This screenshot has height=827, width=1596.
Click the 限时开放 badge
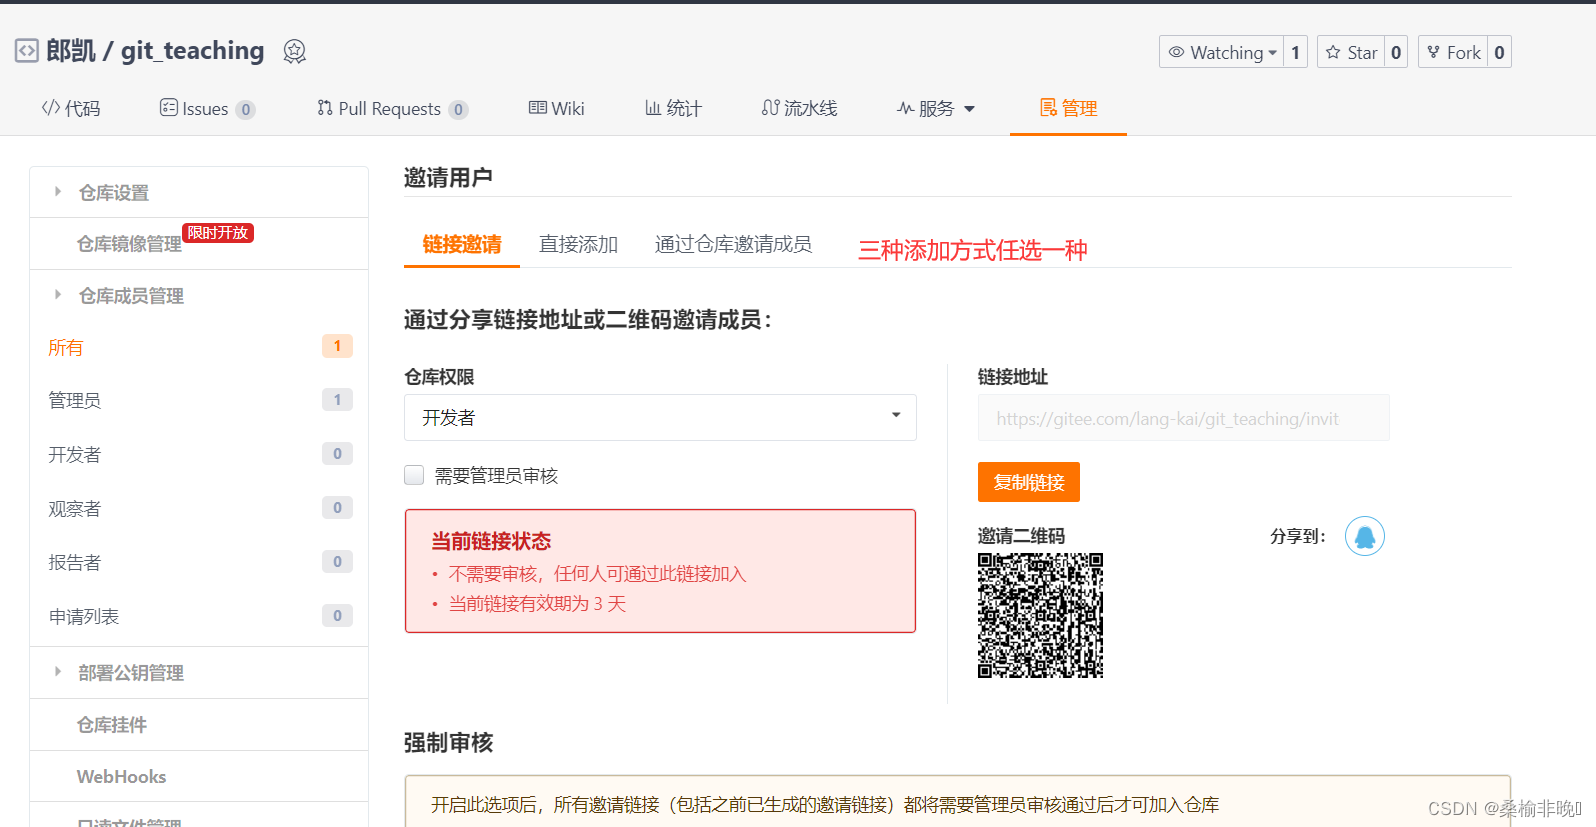pyautogui.click(x=218, y=233)
